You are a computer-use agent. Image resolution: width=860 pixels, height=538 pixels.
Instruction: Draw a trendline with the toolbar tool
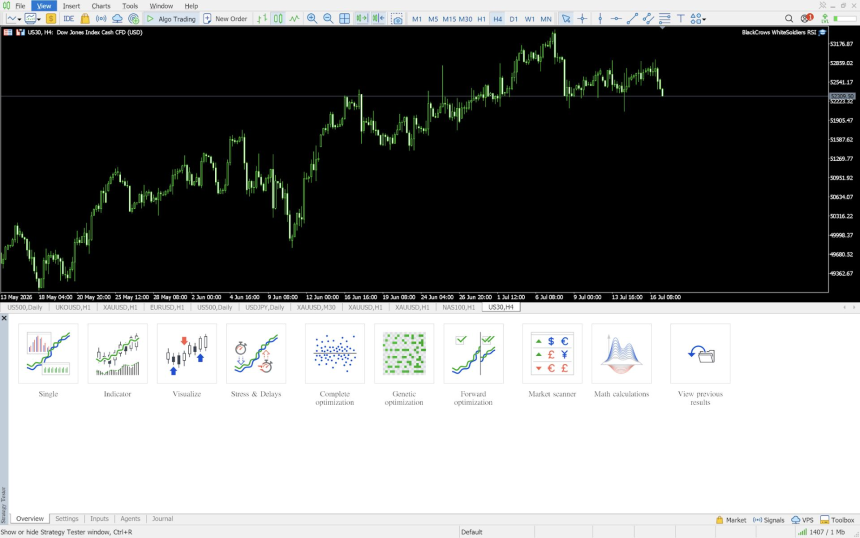(x=632, y=19)
